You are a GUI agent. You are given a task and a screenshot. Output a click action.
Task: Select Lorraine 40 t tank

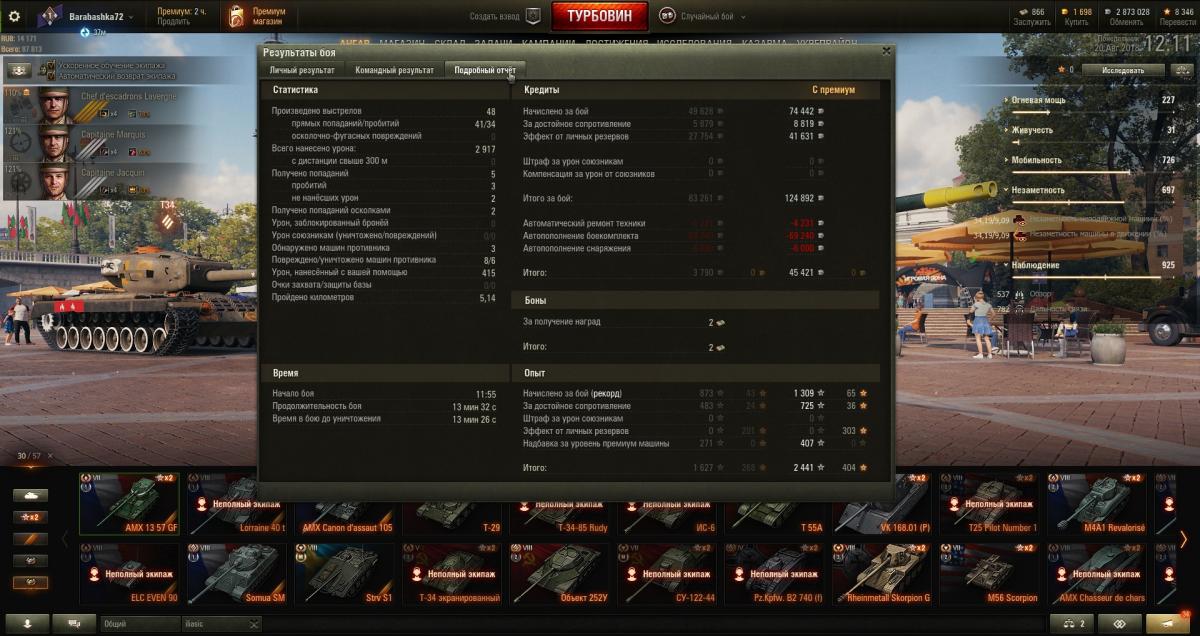click(237, 504)
